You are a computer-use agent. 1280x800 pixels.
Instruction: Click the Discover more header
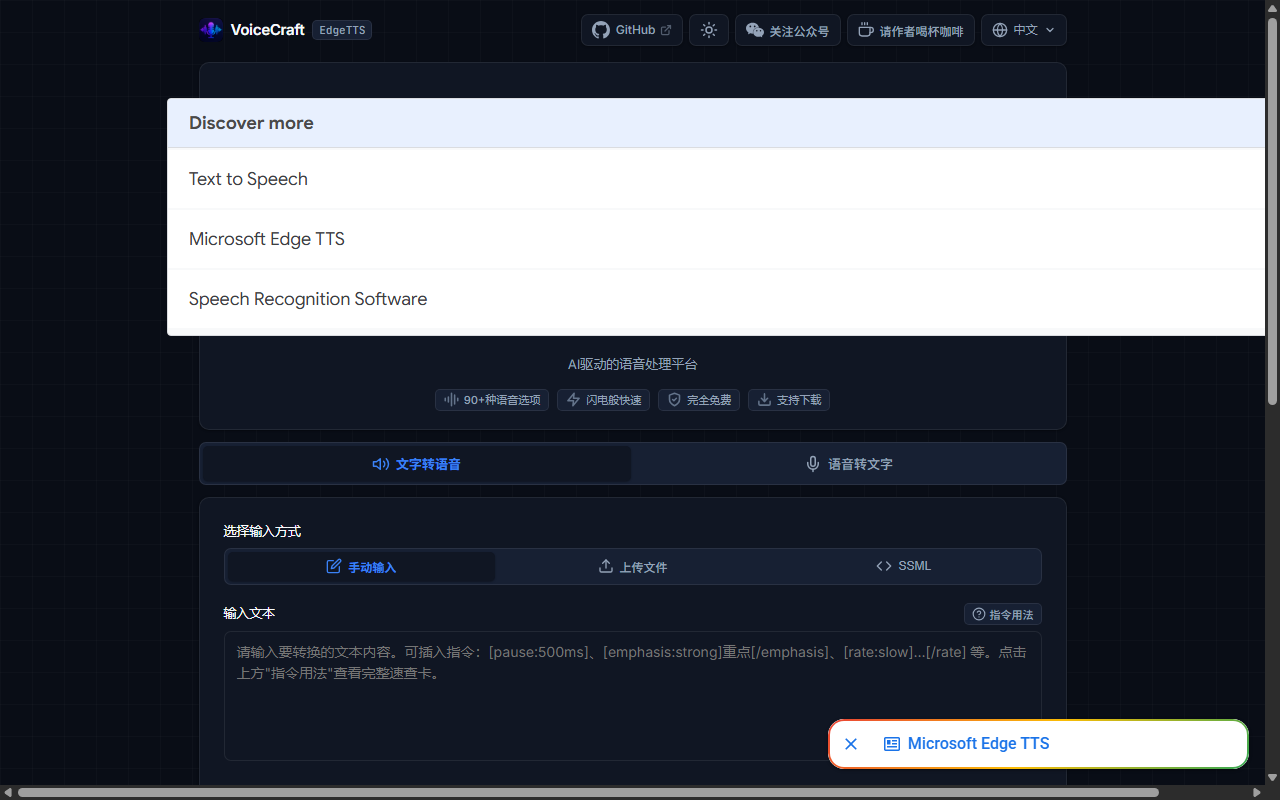[x=716, y=123]
